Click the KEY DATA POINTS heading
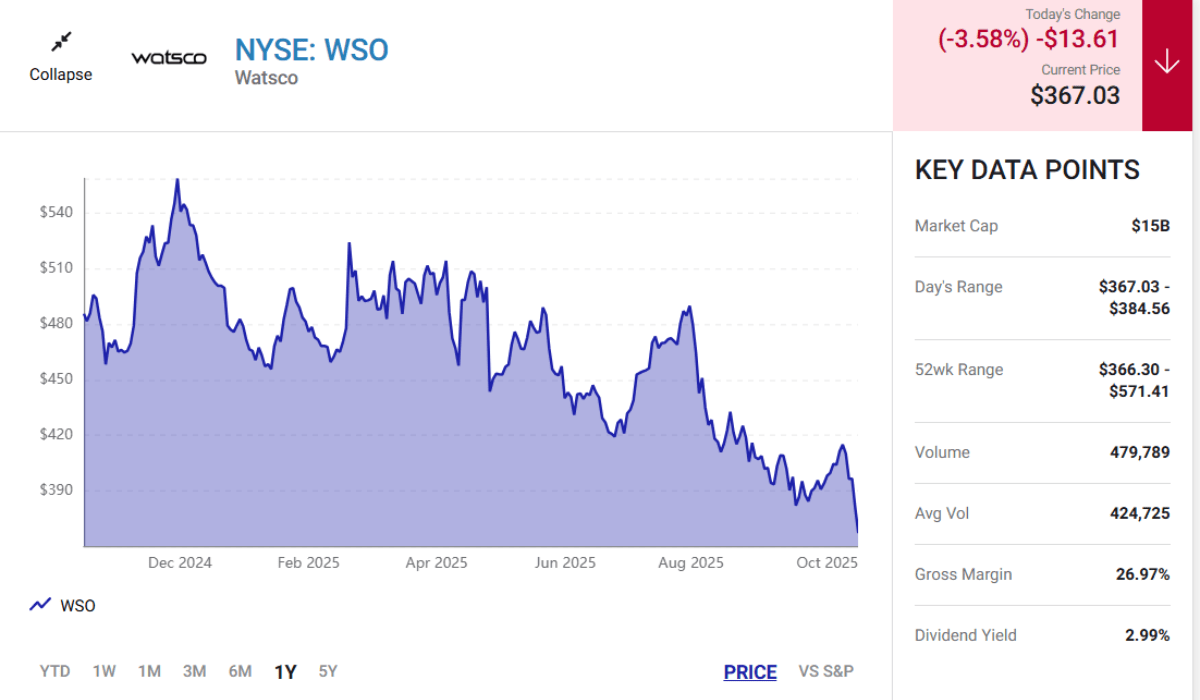This screenshot has height=700, width=1200. point(1027,170)
